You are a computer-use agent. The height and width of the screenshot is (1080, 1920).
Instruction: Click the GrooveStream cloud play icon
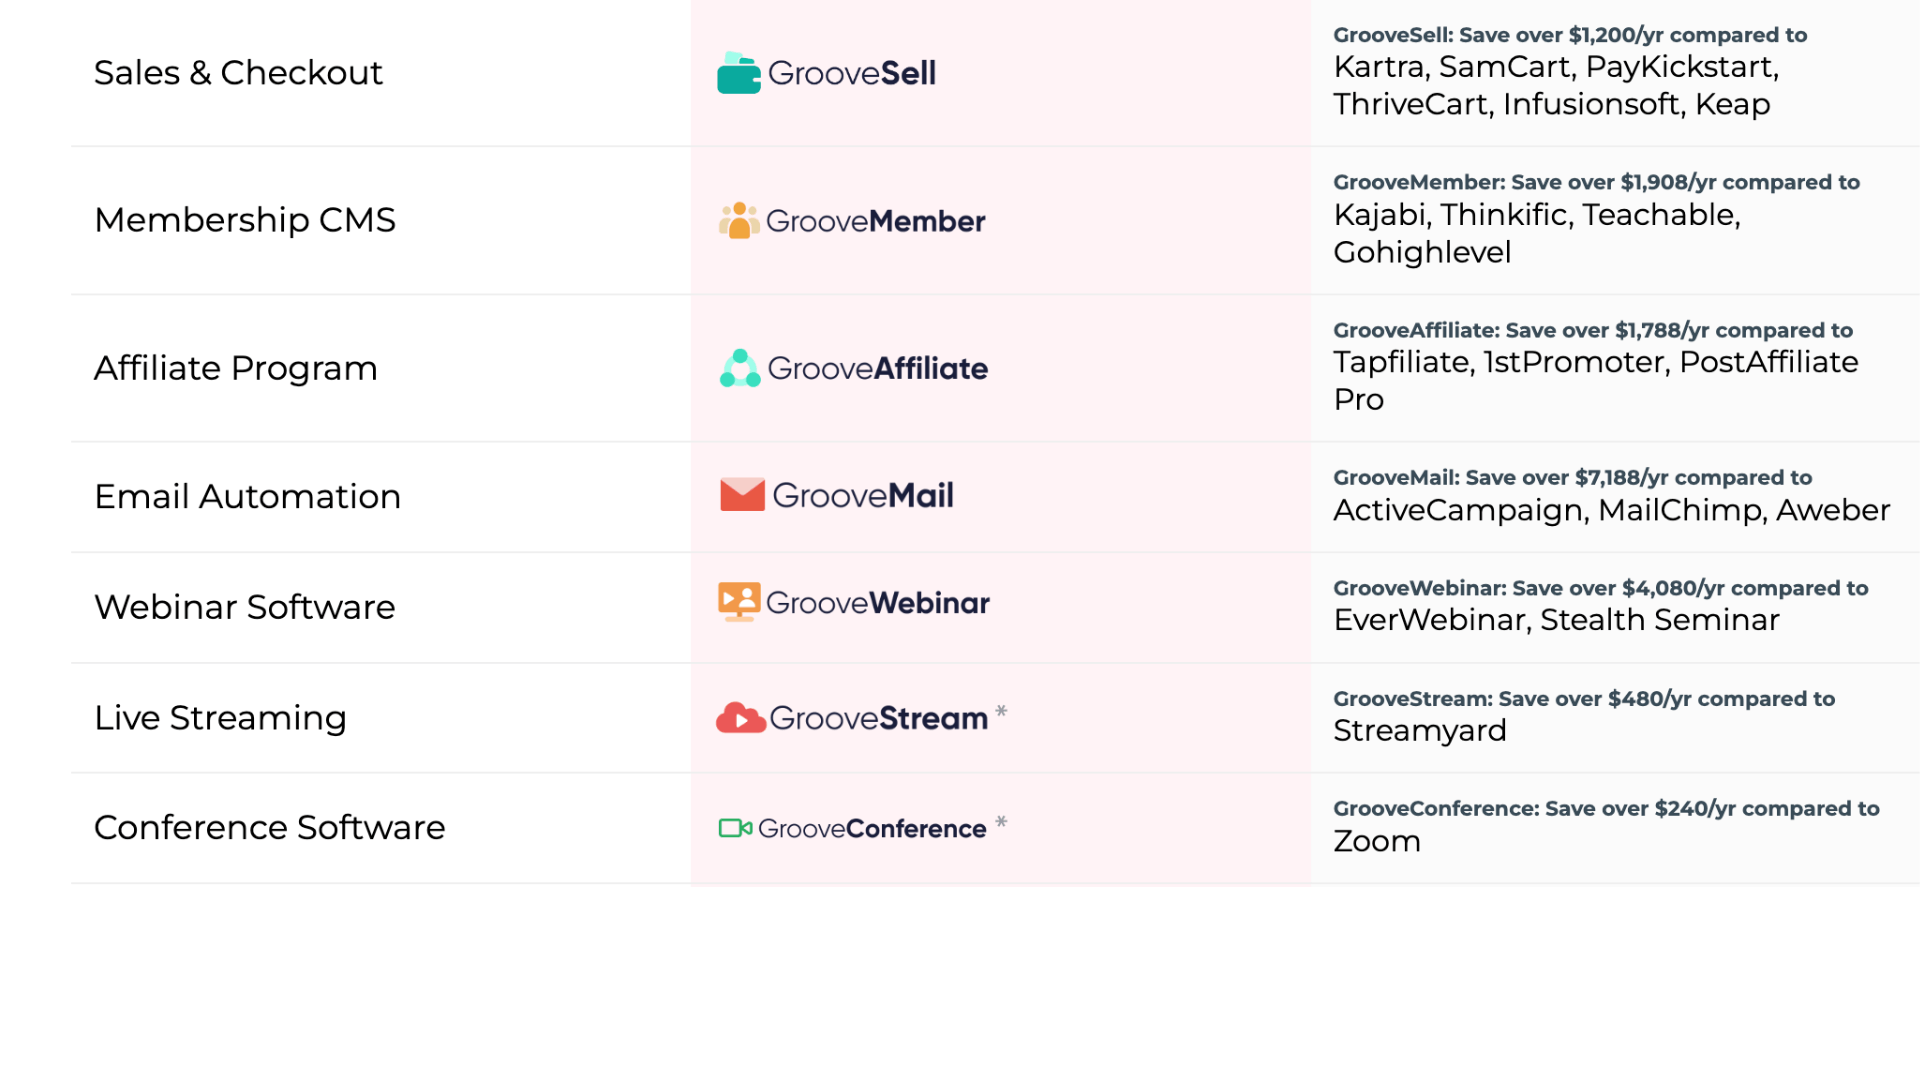[741, 718]
